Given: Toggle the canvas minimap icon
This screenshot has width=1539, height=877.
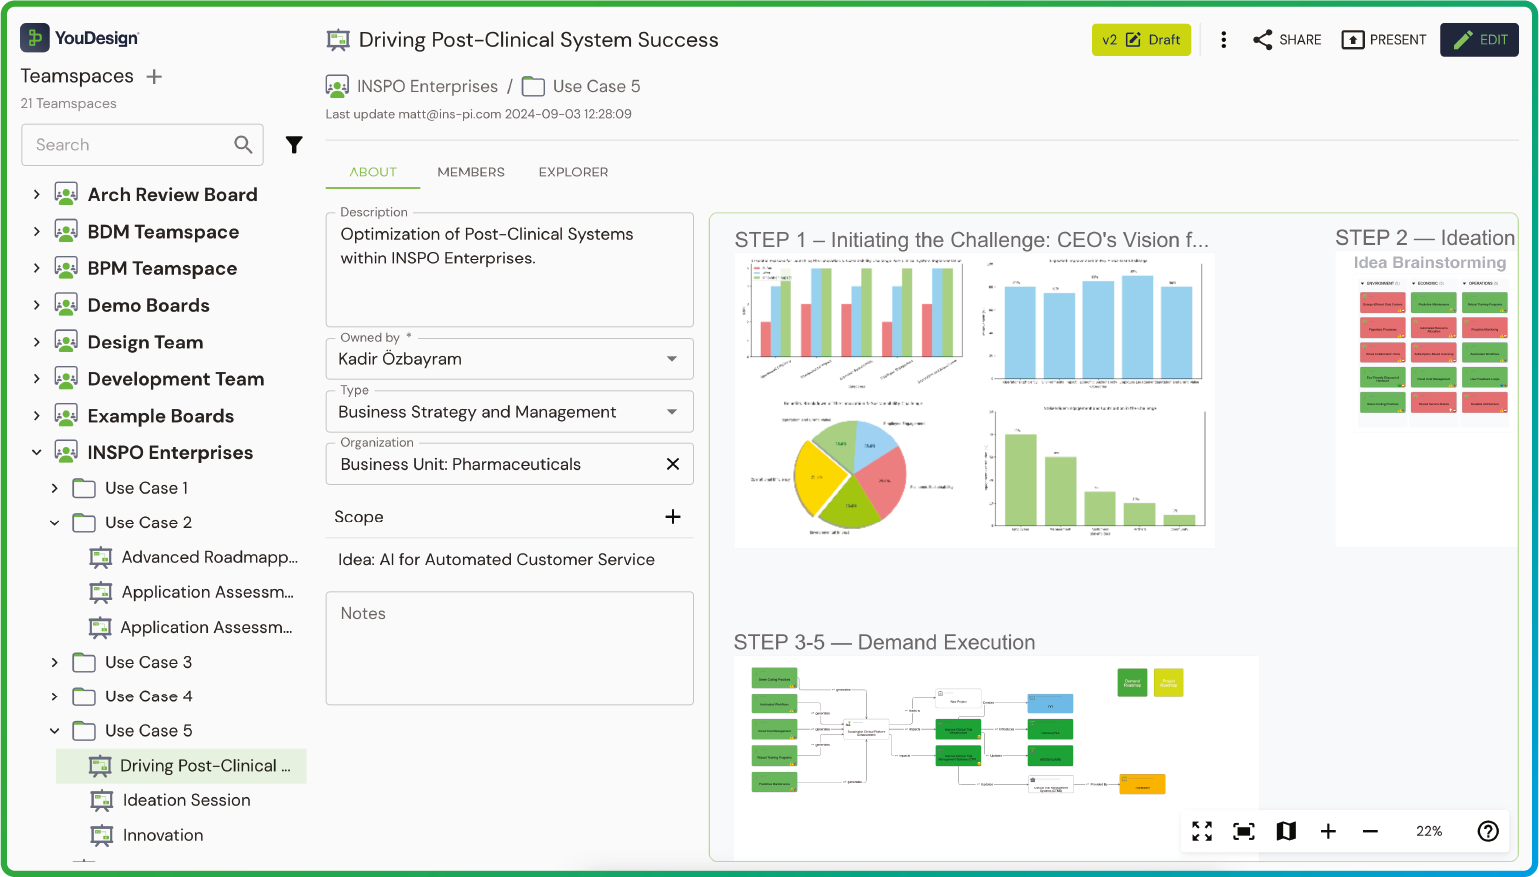Looking at the screenshot, I should tap(1286, 831).
